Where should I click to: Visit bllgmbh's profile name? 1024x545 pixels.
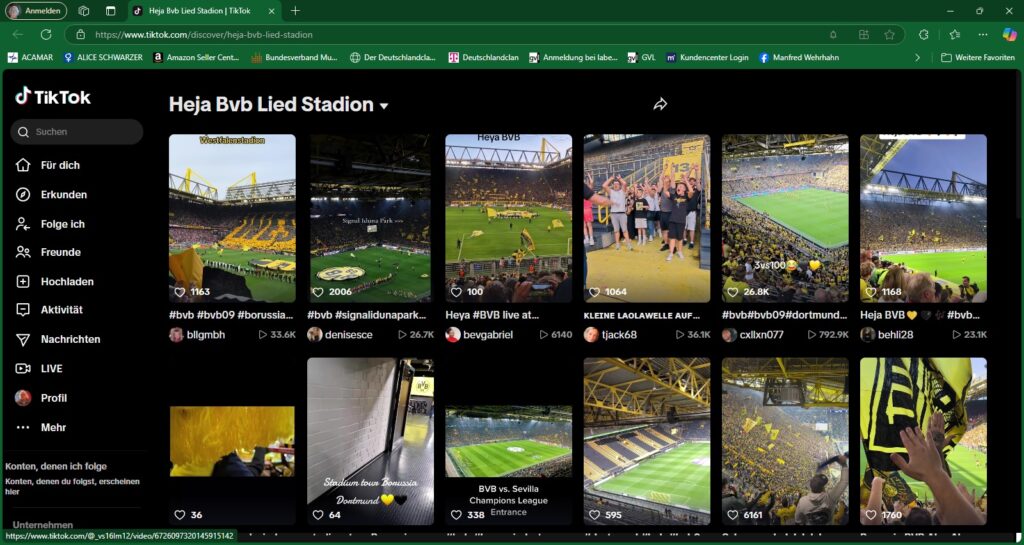(x=206, y=335)
